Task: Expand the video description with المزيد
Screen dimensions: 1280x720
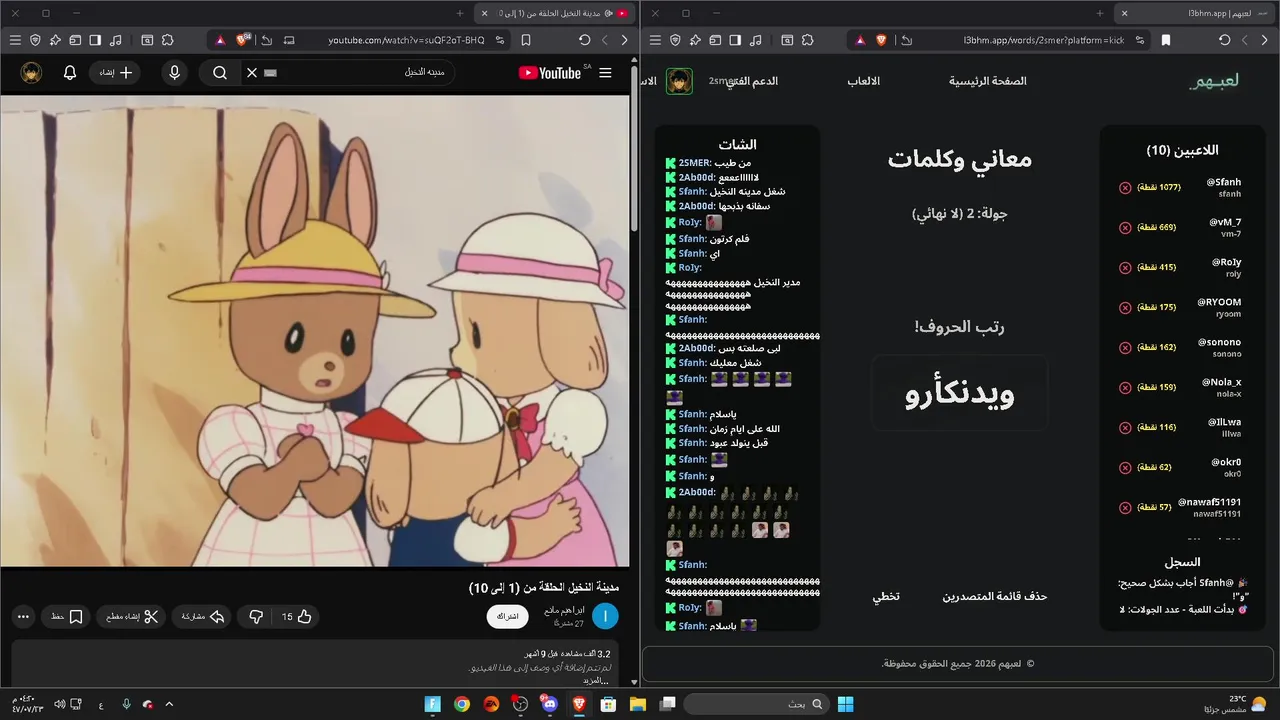Action: tap(596, 680)
